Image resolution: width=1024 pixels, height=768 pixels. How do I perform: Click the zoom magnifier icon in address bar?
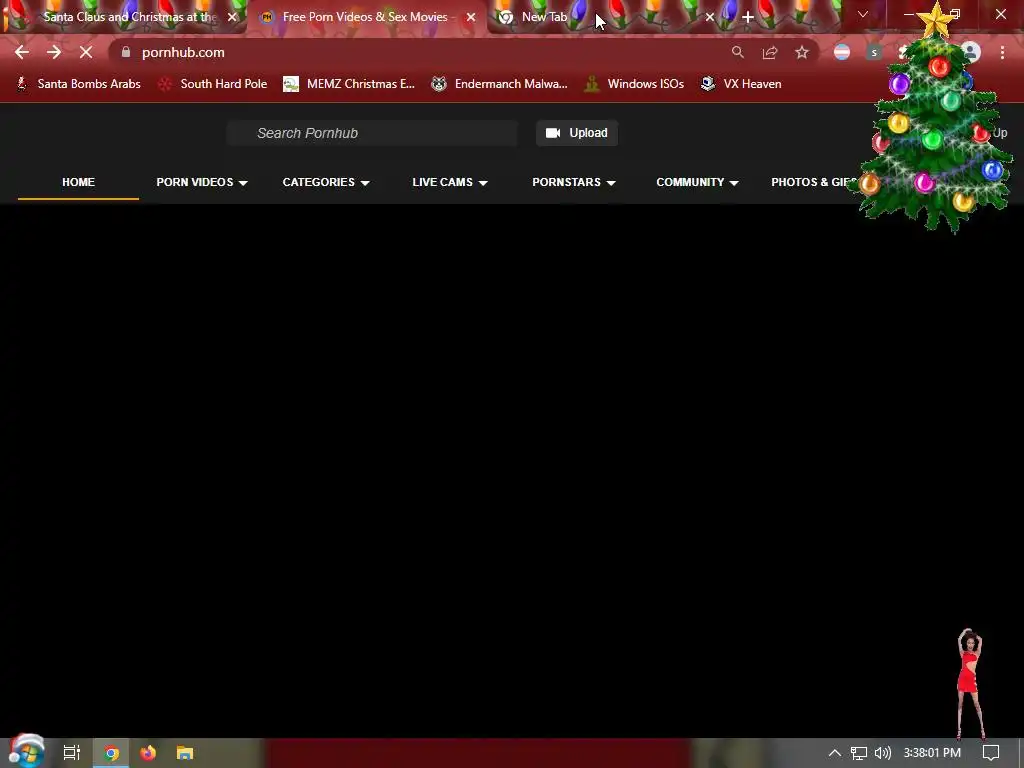[737, 52]
